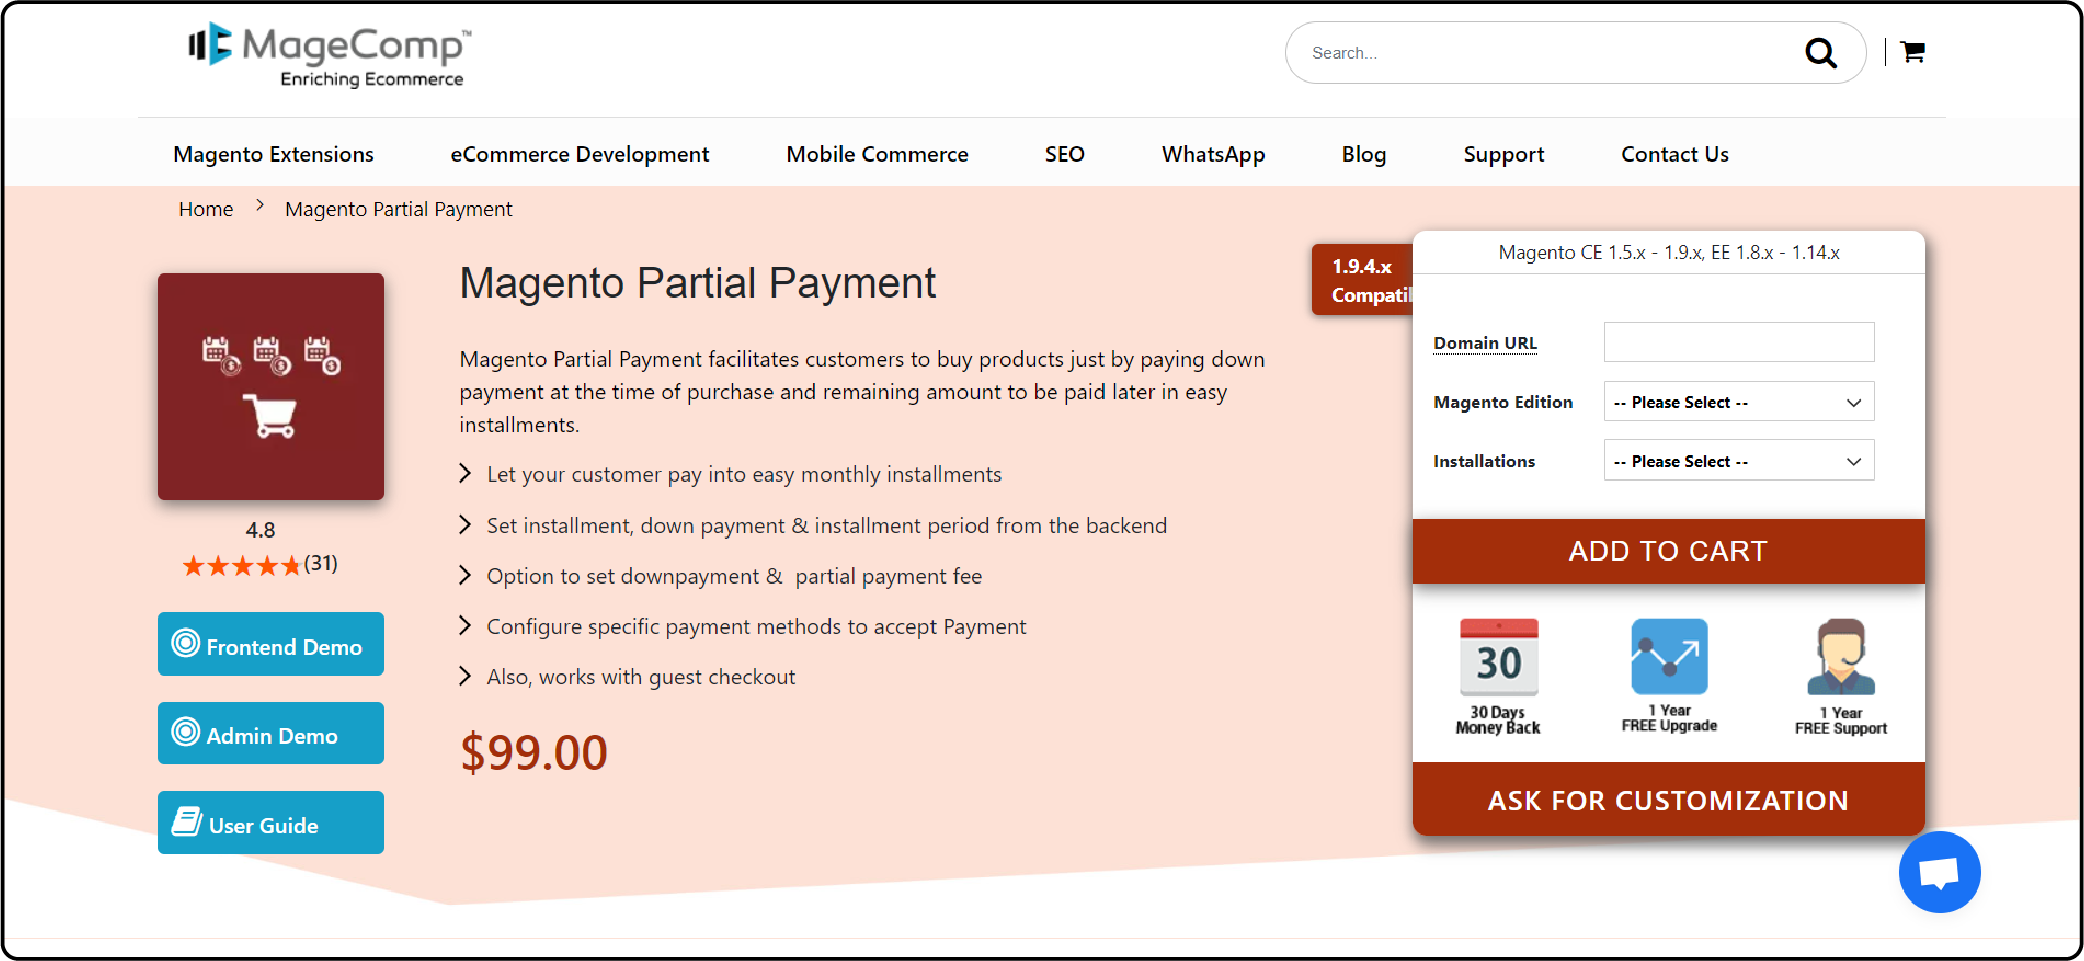Click 'Let your customer pay into easy monthly installments'
2084x961 pixels.
point(744,474)
